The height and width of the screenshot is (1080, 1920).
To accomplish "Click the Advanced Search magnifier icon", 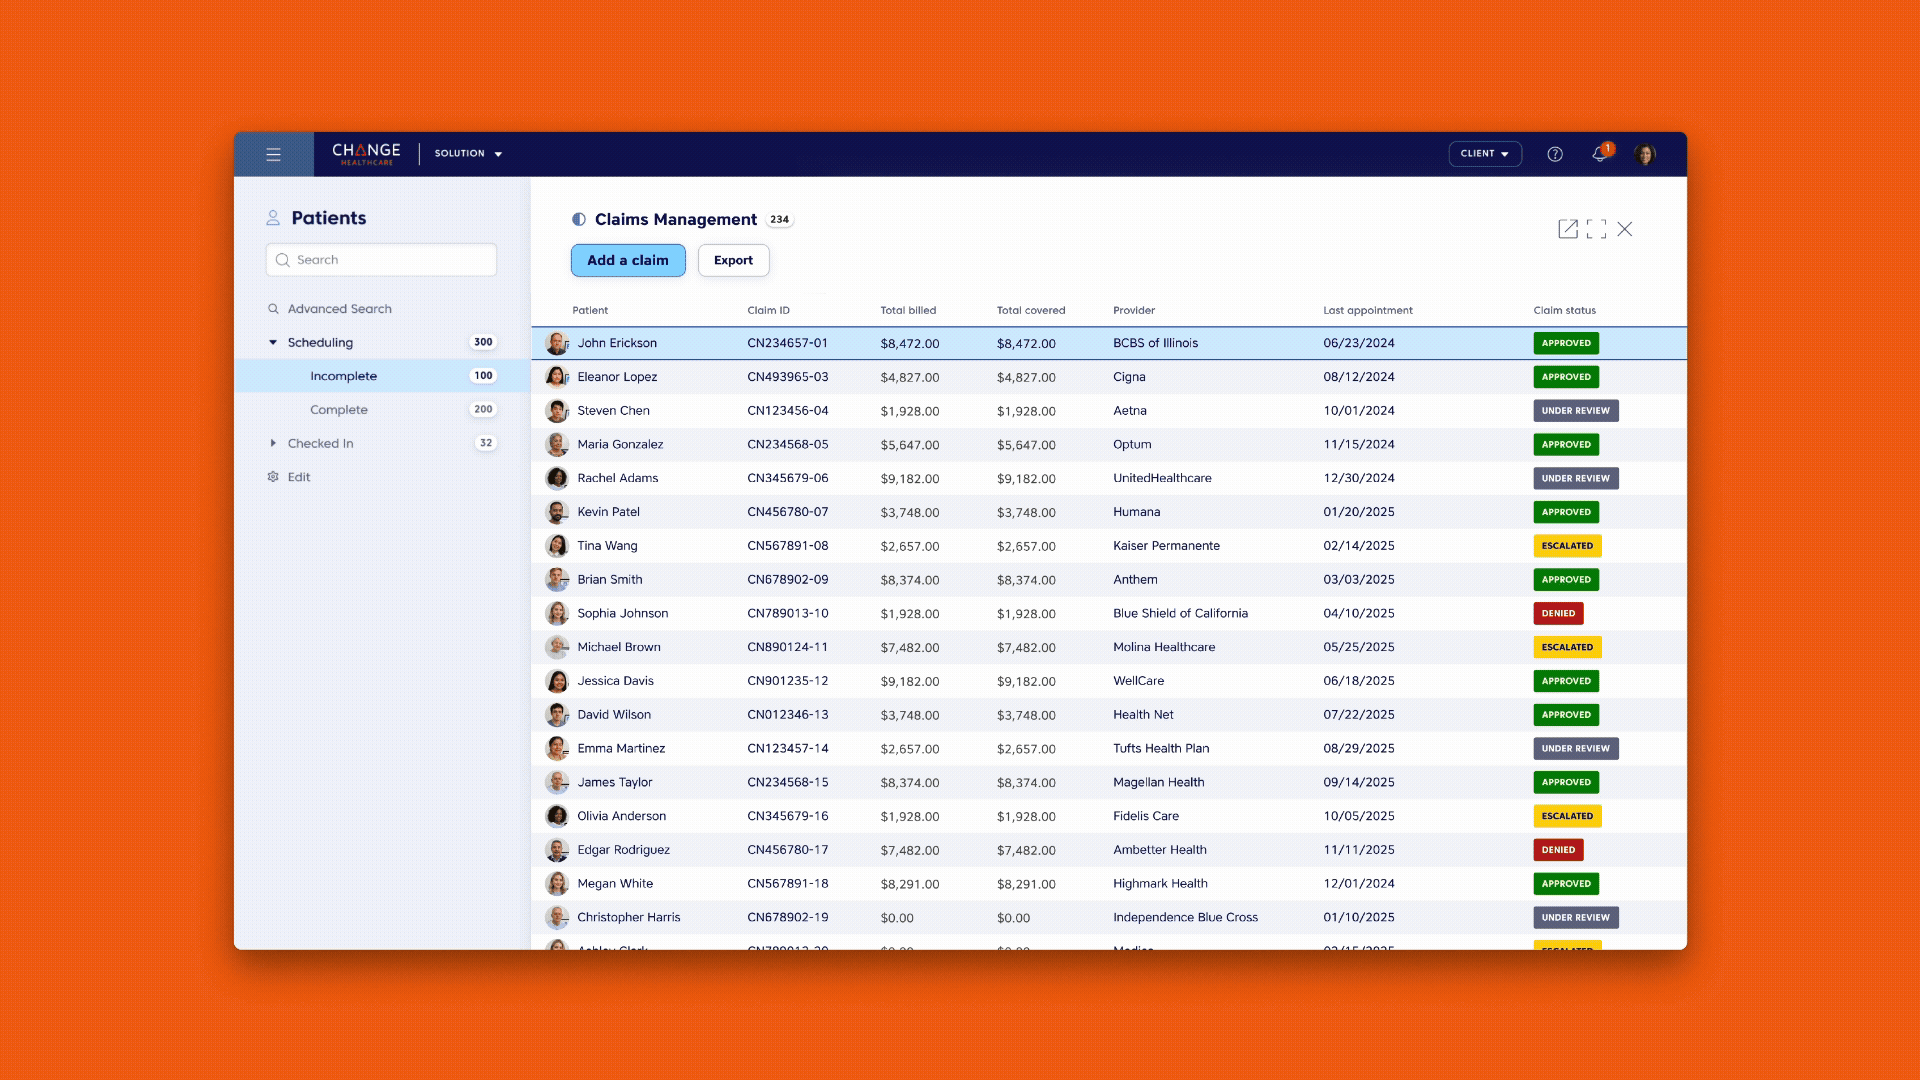I will tap(273, 309).
